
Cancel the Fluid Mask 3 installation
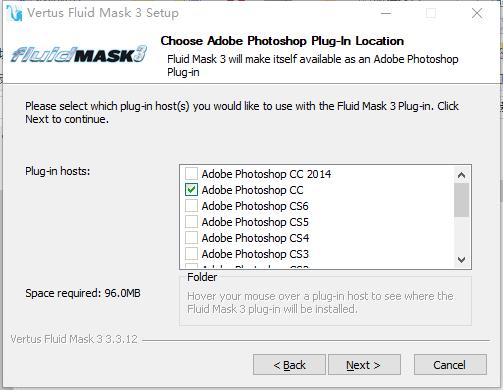(x=450, y=365)
